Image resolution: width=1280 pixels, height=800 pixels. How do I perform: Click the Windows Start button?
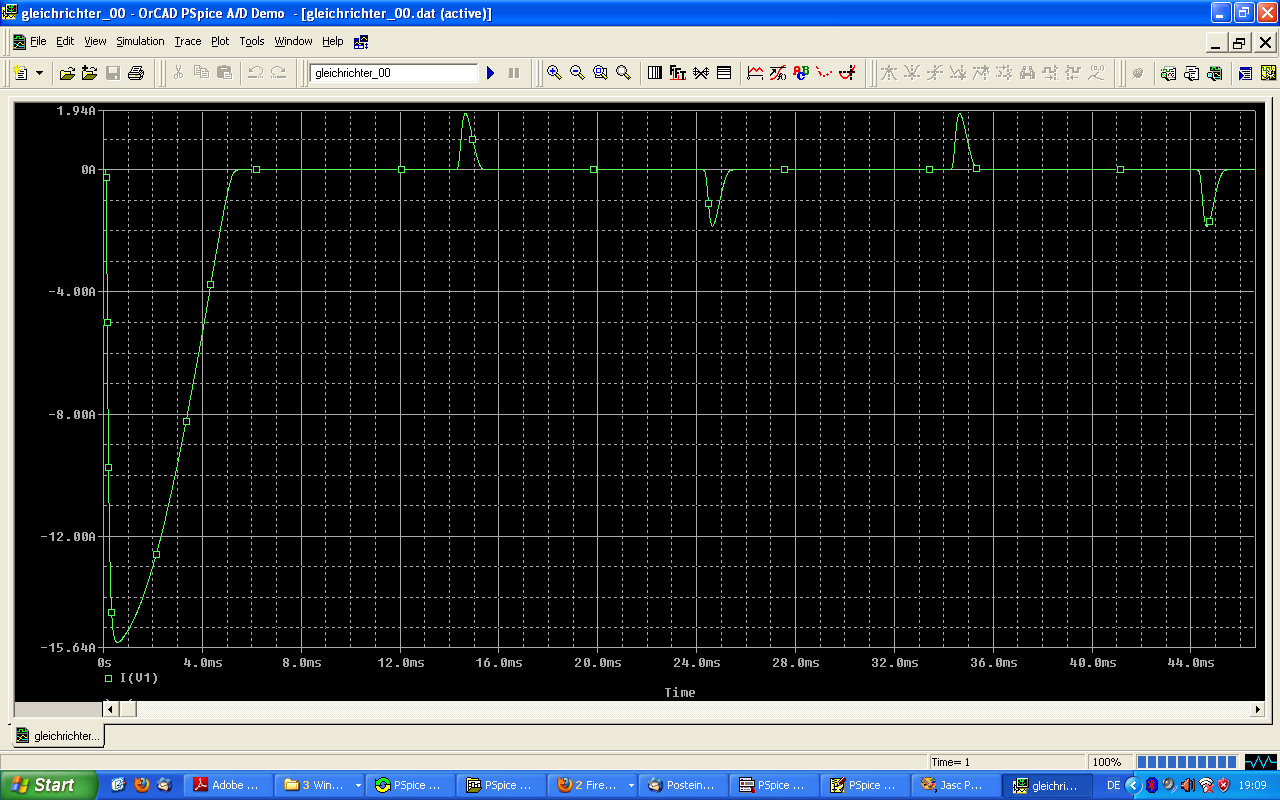(49, 785)
